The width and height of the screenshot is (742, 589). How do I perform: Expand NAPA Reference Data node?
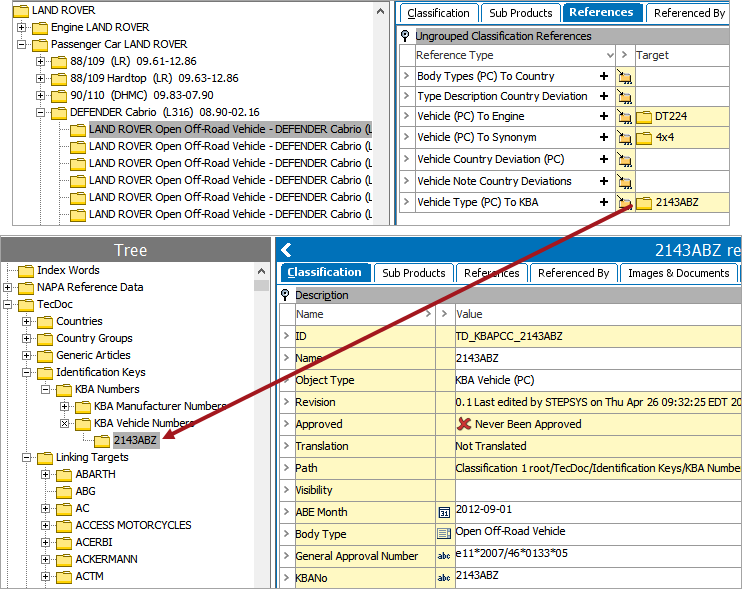click(x=8, y=287)
